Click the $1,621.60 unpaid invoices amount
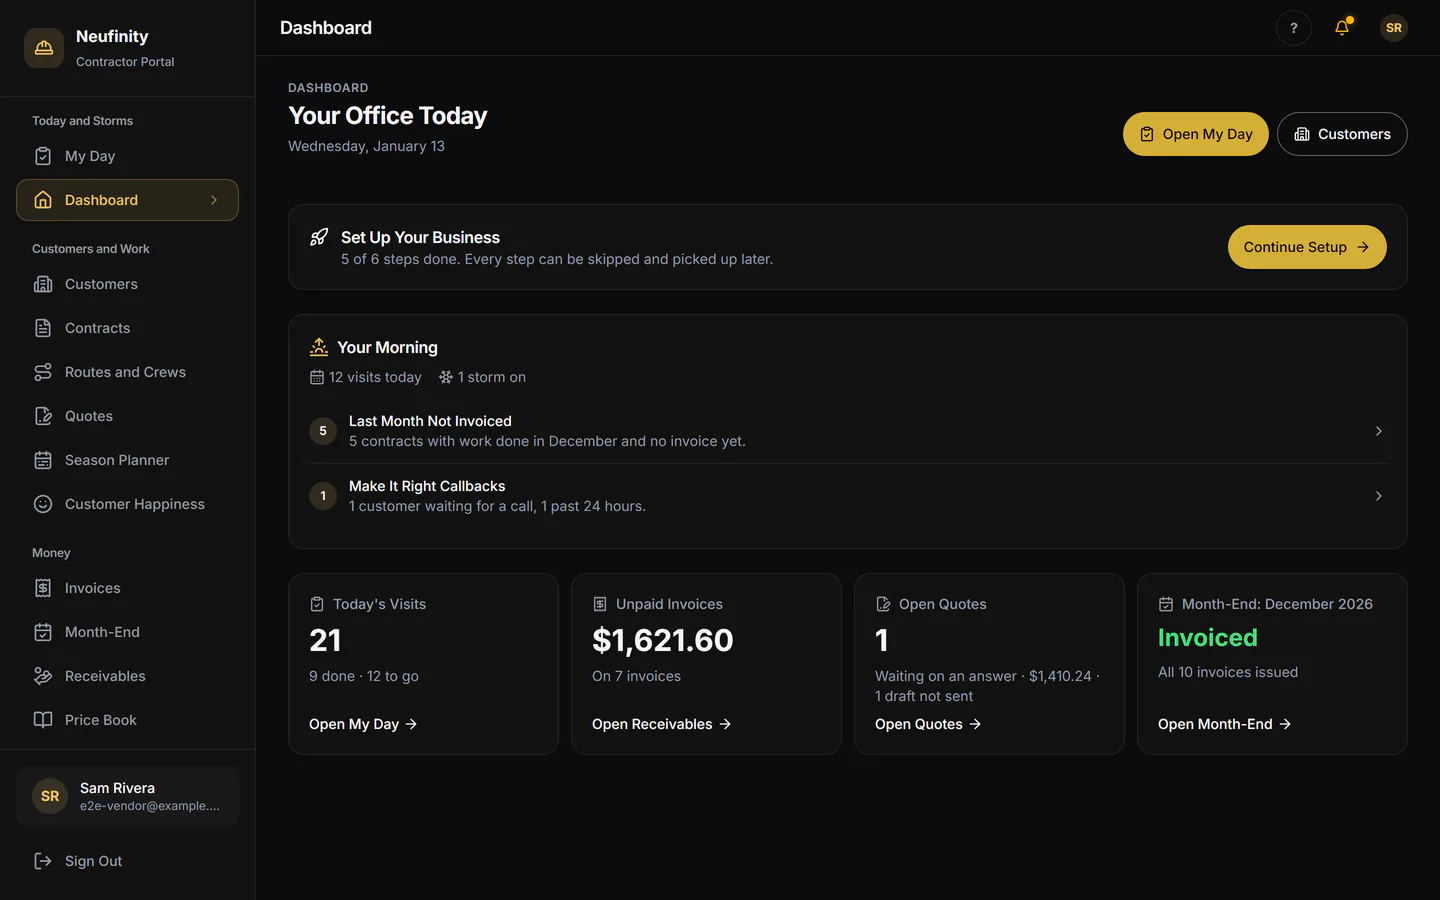1440x900 pixels. tap(663, 640)
